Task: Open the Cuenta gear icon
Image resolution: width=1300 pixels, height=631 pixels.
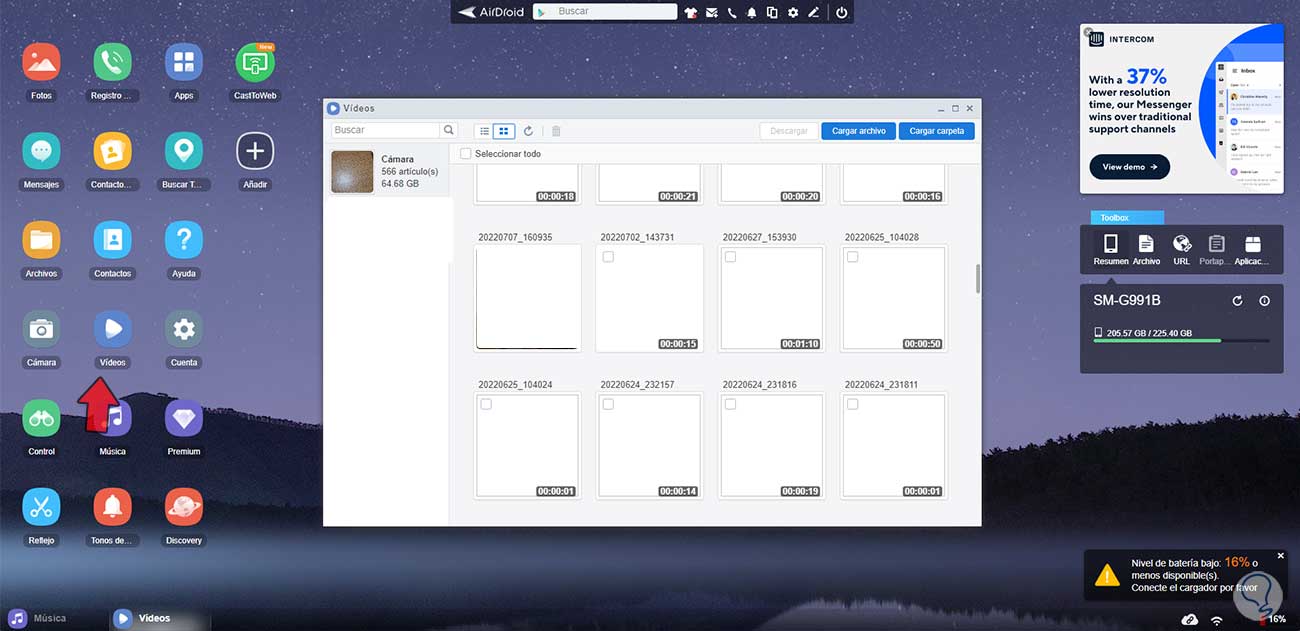Action: pos(184,329)
